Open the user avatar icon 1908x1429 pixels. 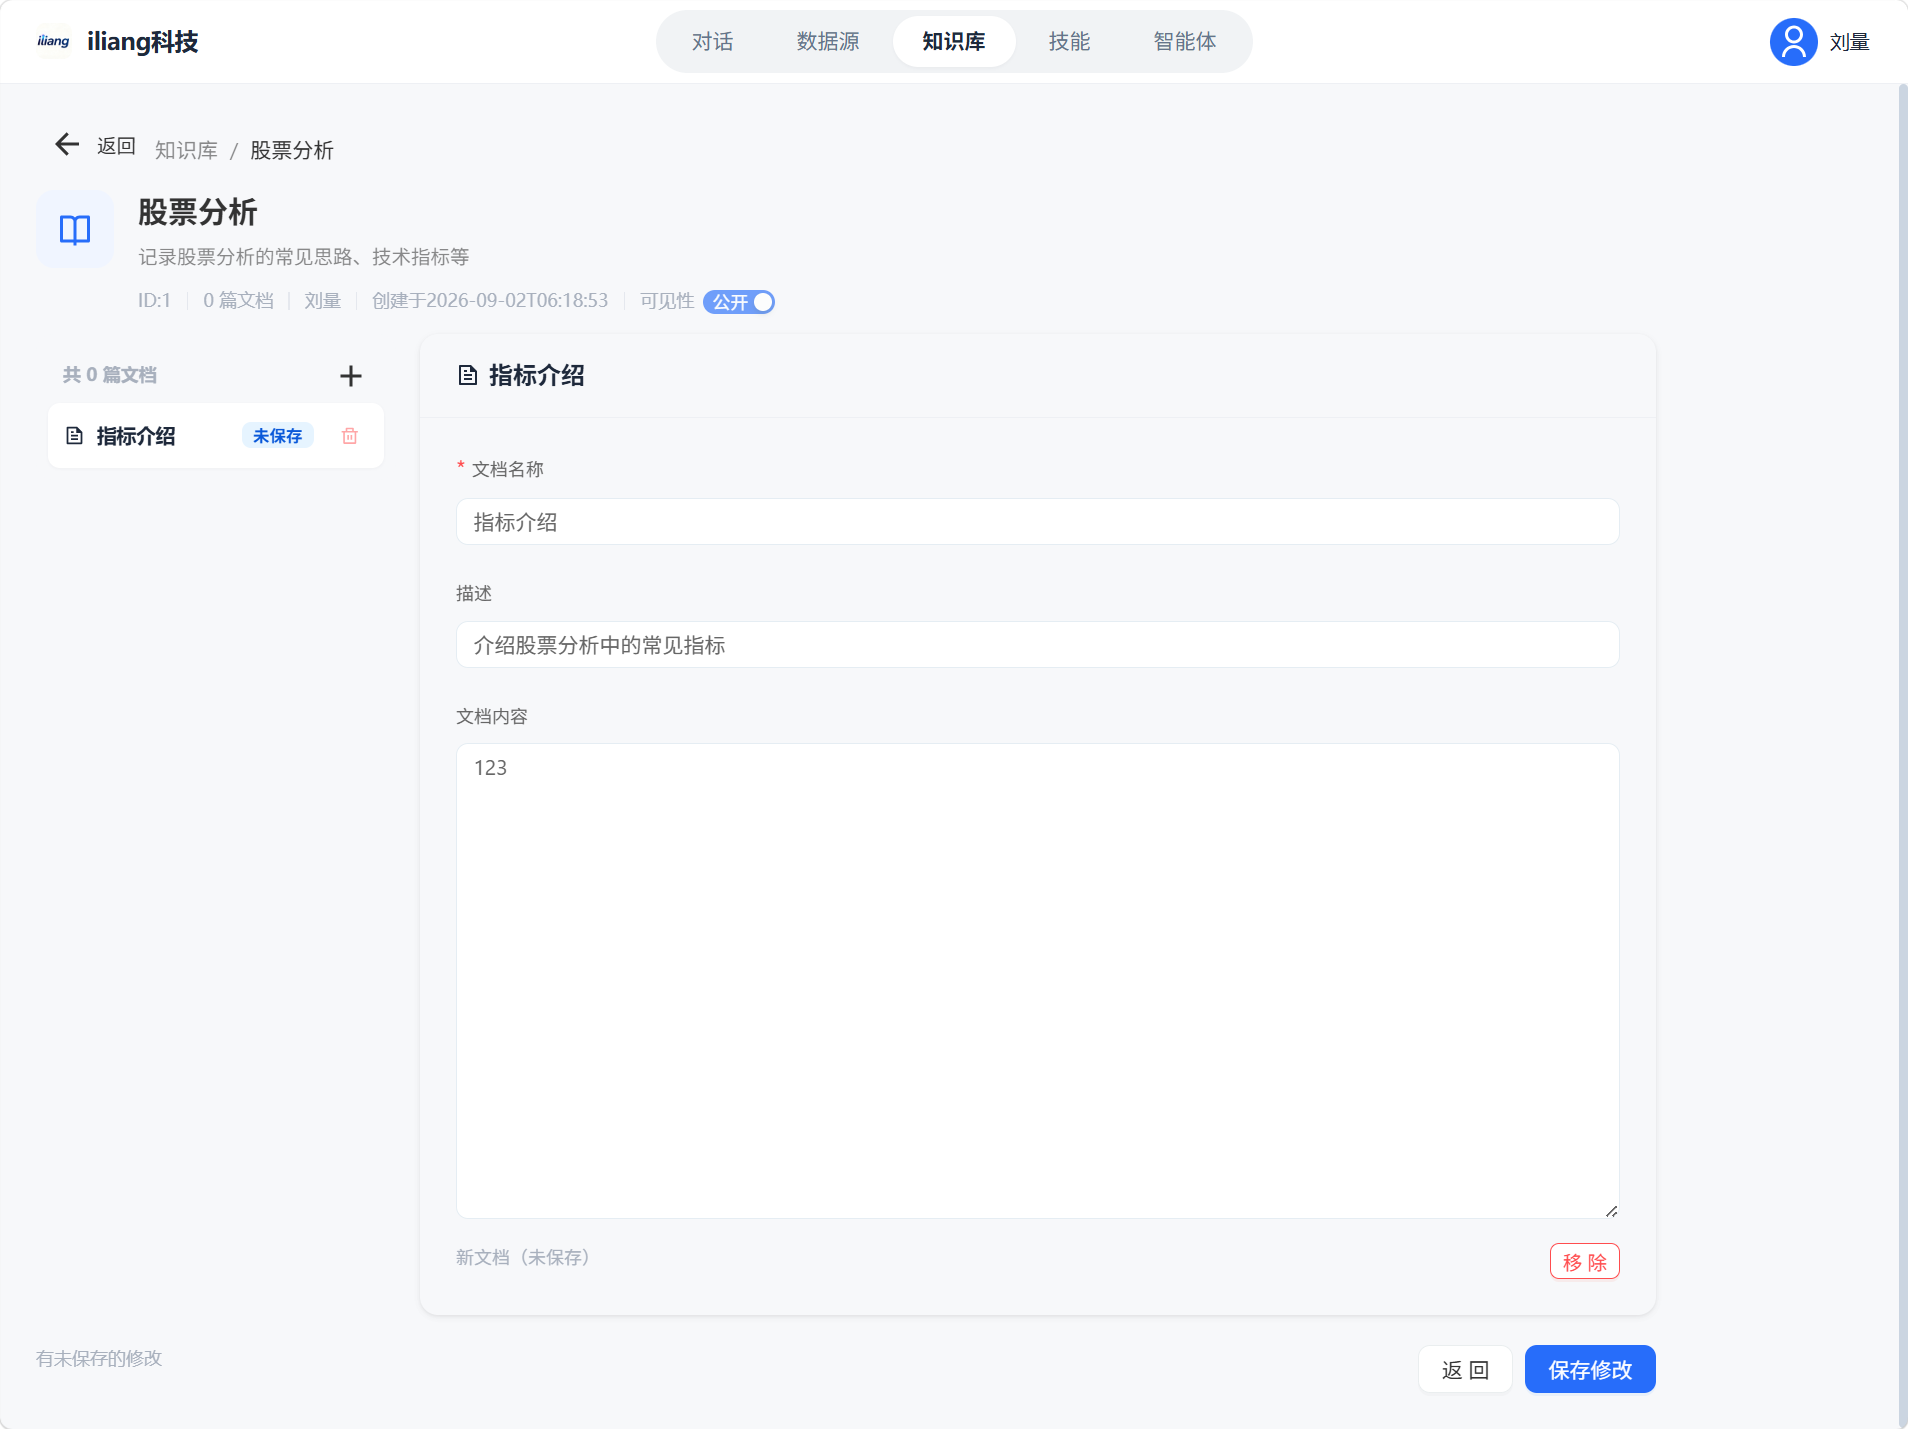click(1793, 42)
